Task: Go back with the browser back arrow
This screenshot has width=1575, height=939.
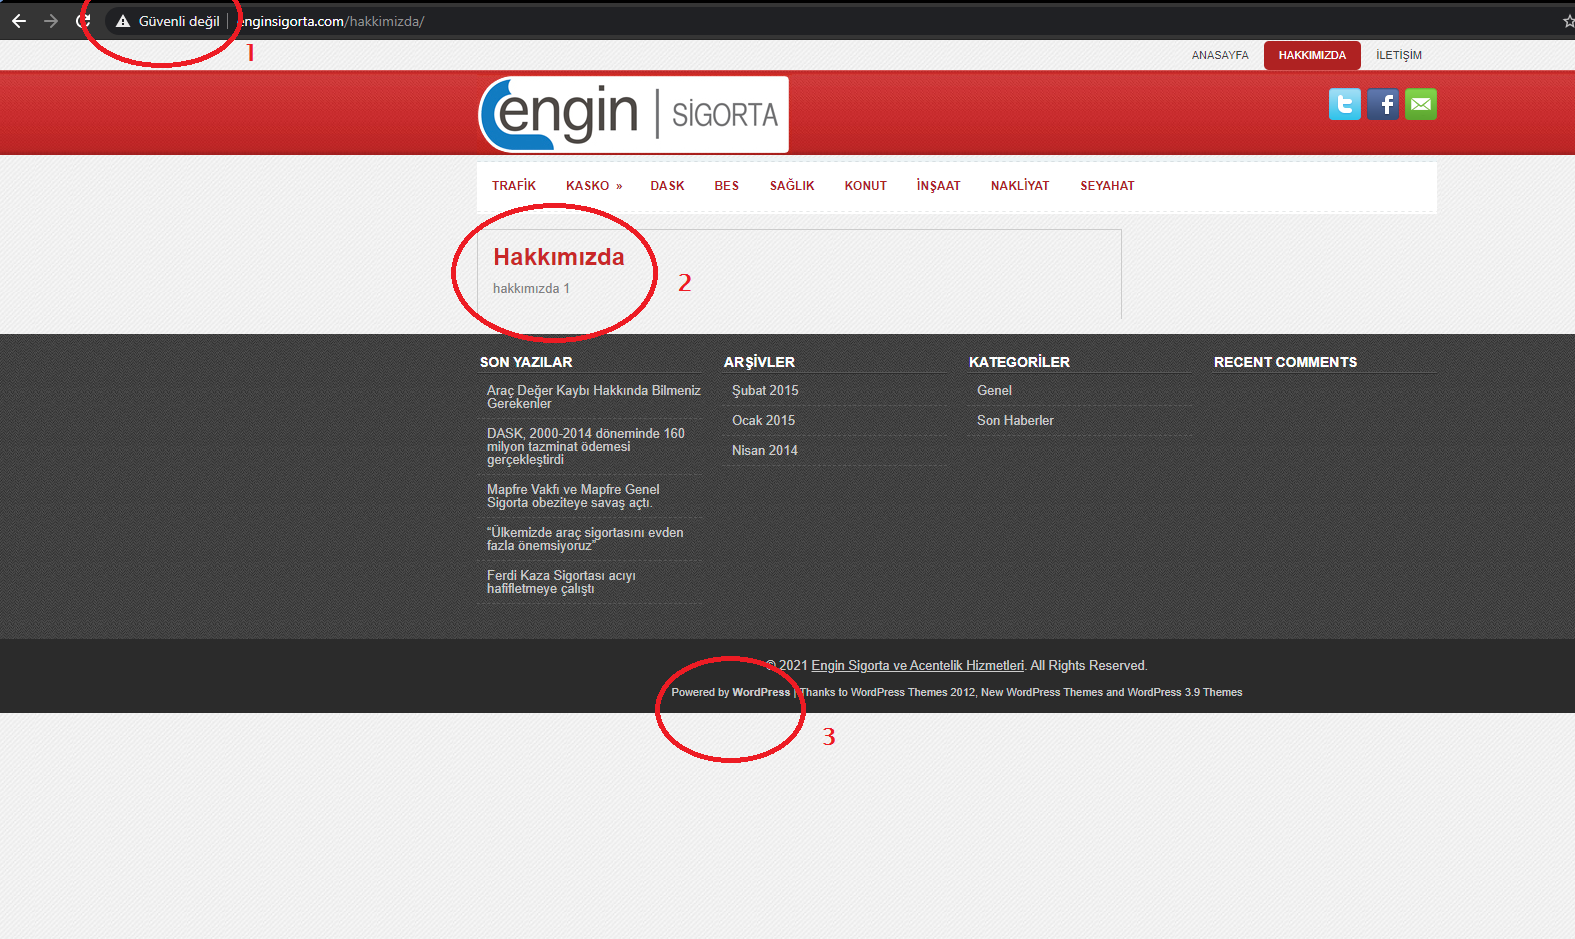Action: (19, 21)
